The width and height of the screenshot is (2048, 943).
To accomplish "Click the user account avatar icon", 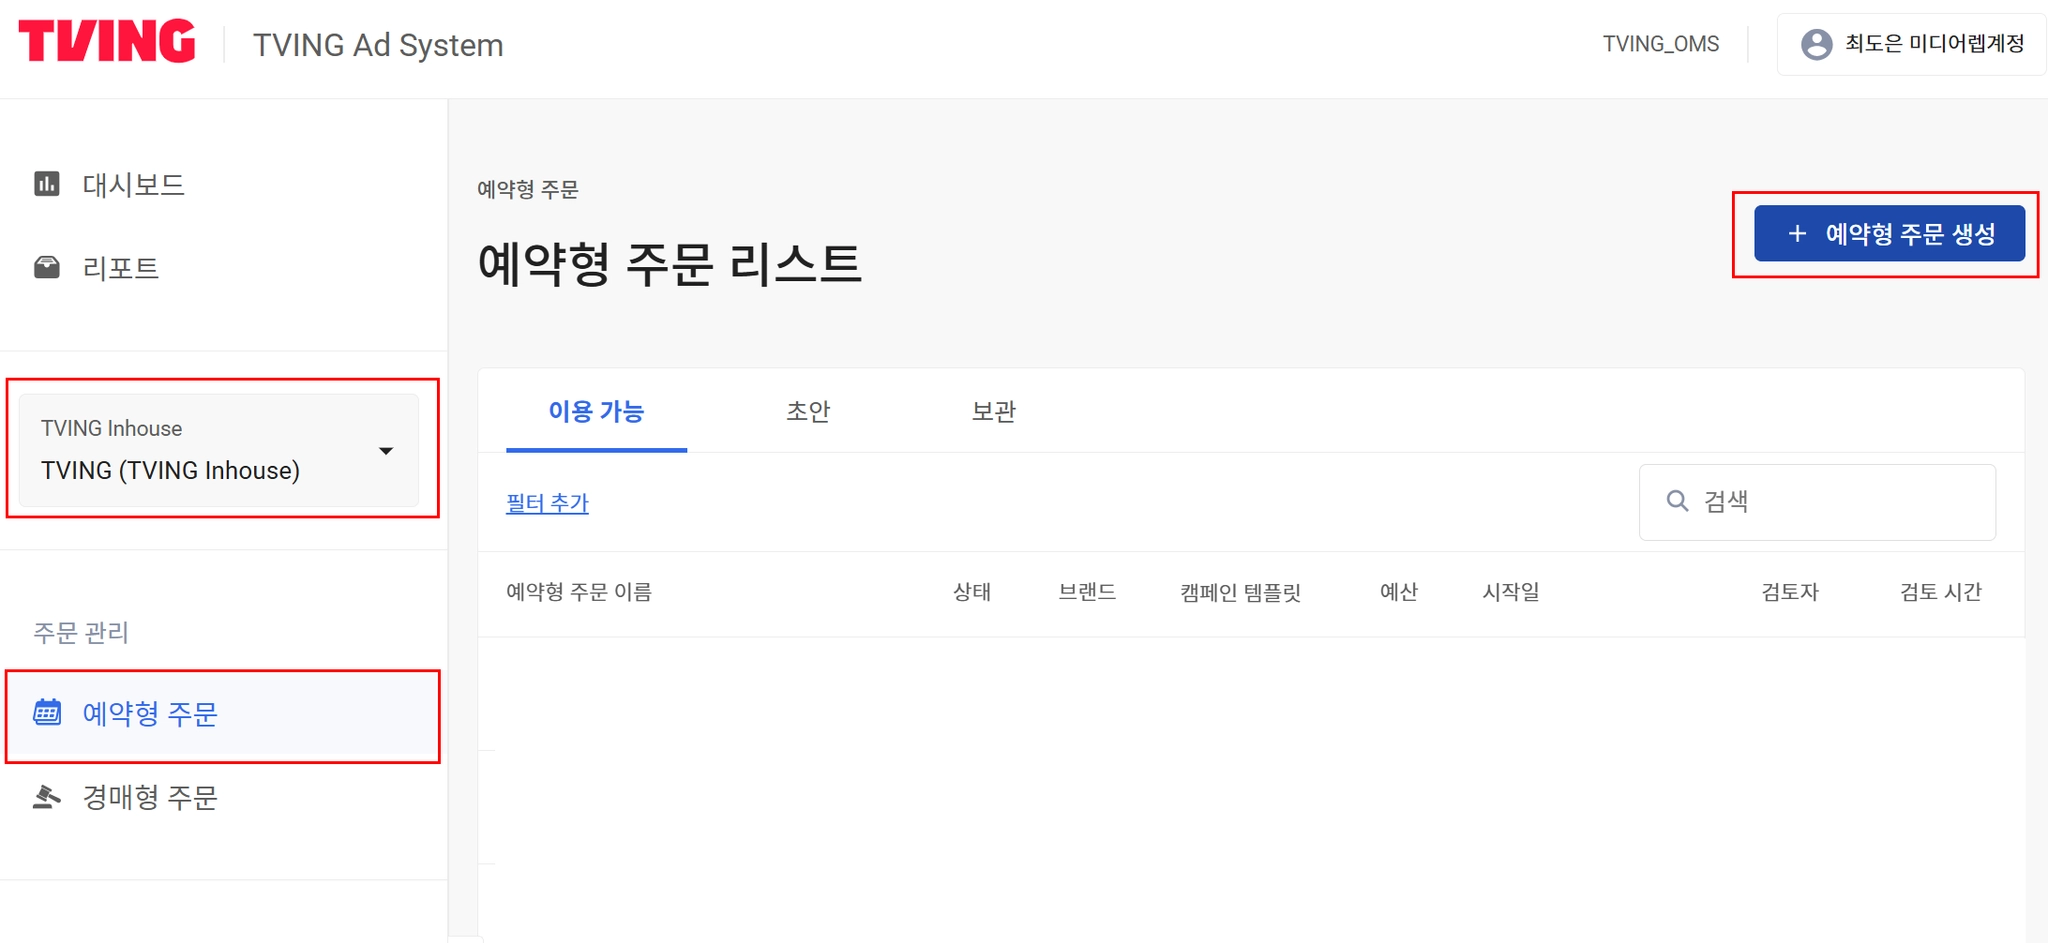I will click(1816, 44).
